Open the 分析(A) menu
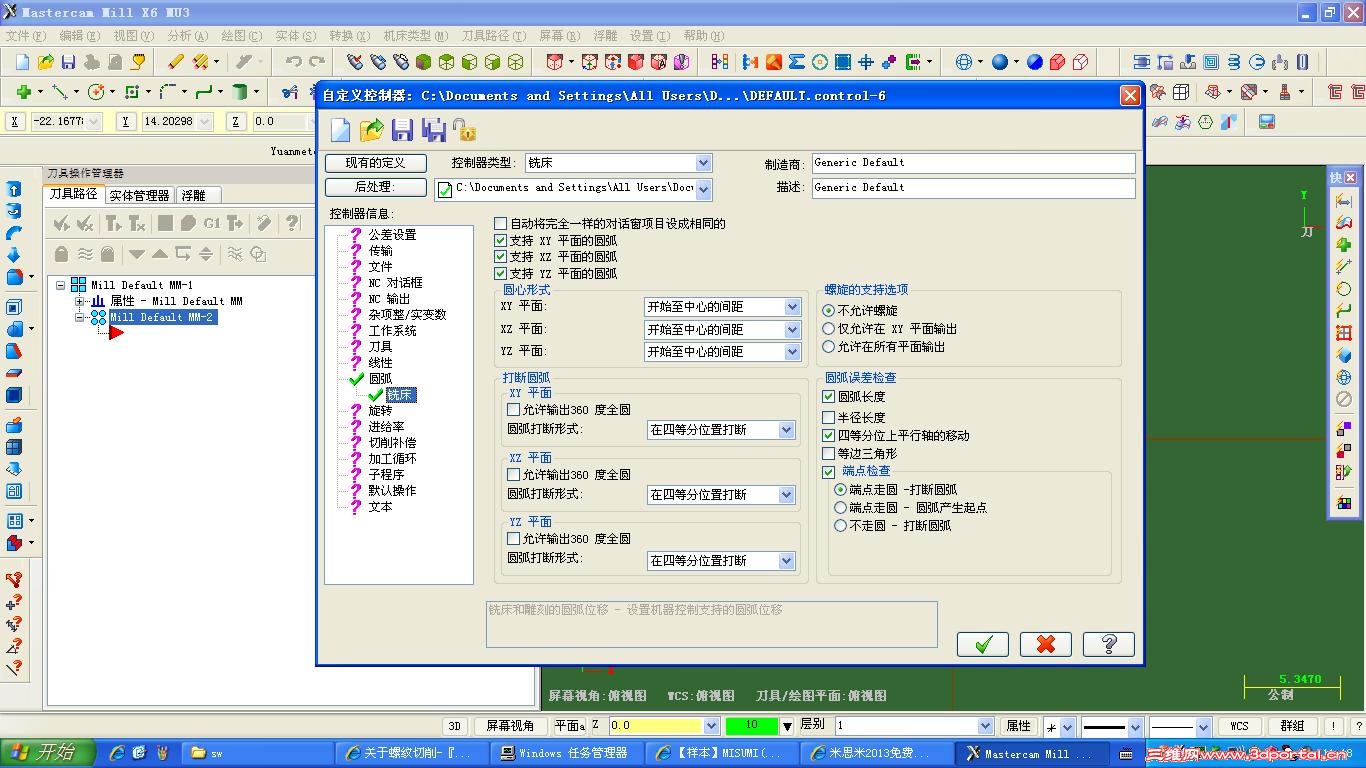 (x=188, y=36)
